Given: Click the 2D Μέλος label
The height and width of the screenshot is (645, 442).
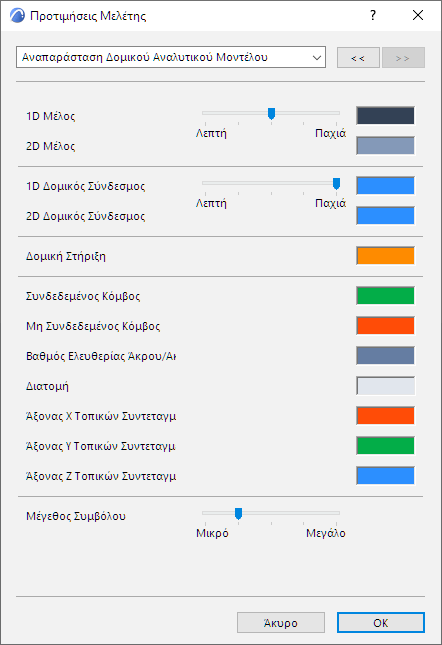Looking at the screenshot, I should [51, 146].
